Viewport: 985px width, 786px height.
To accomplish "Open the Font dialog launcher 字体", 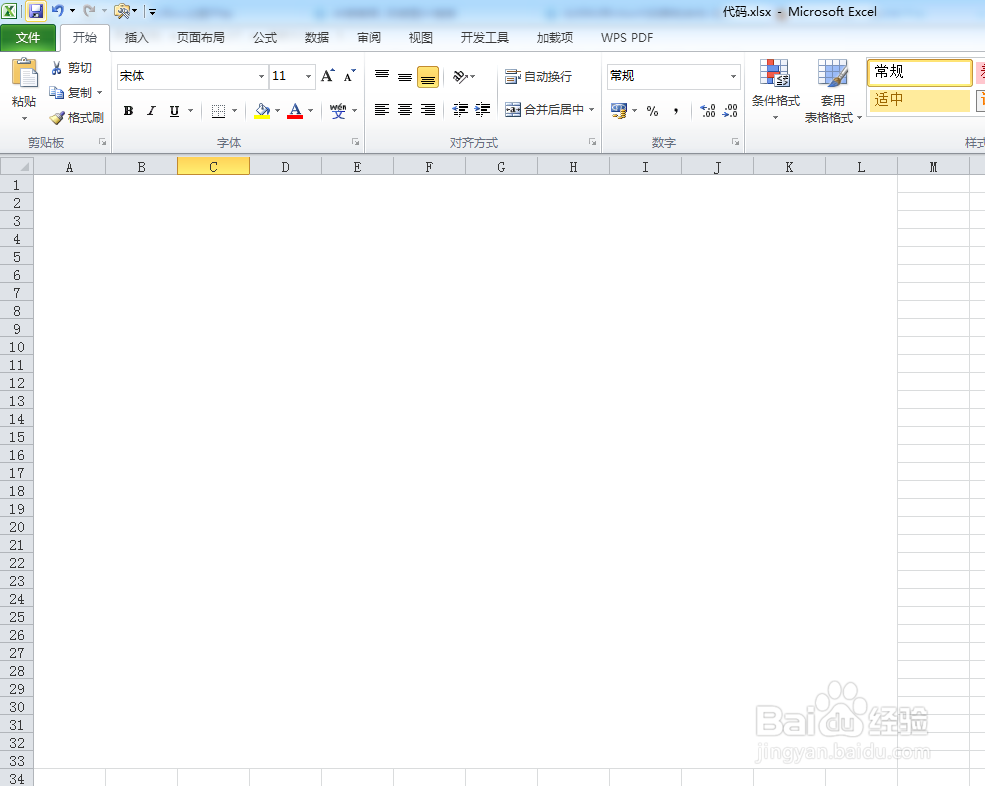I will click(356, 143).
